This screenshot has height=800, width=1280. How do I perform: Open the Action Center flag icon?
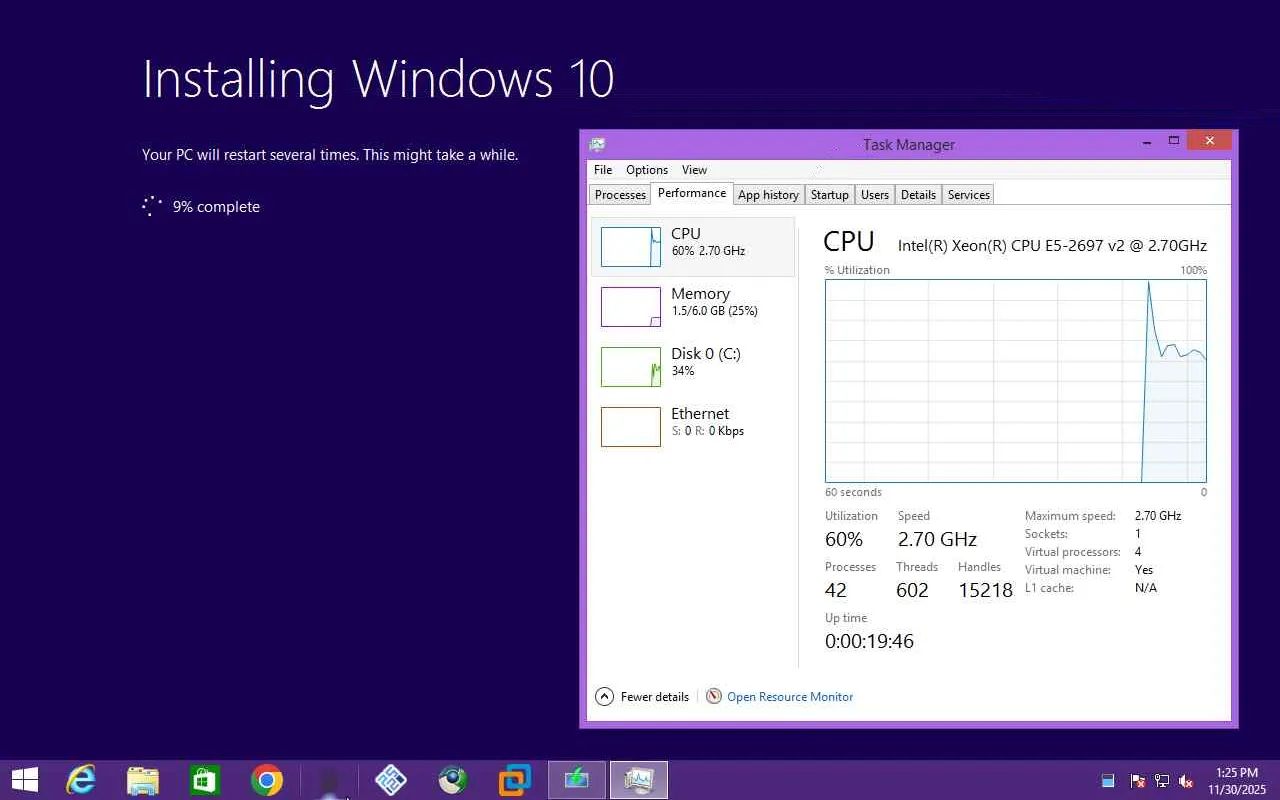click(x=1137, y=781)
